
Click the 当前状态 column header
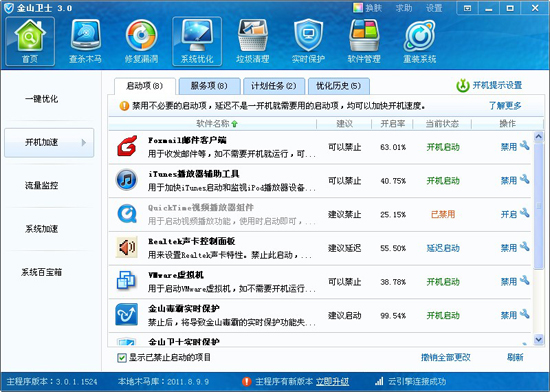tap(442, 124)
